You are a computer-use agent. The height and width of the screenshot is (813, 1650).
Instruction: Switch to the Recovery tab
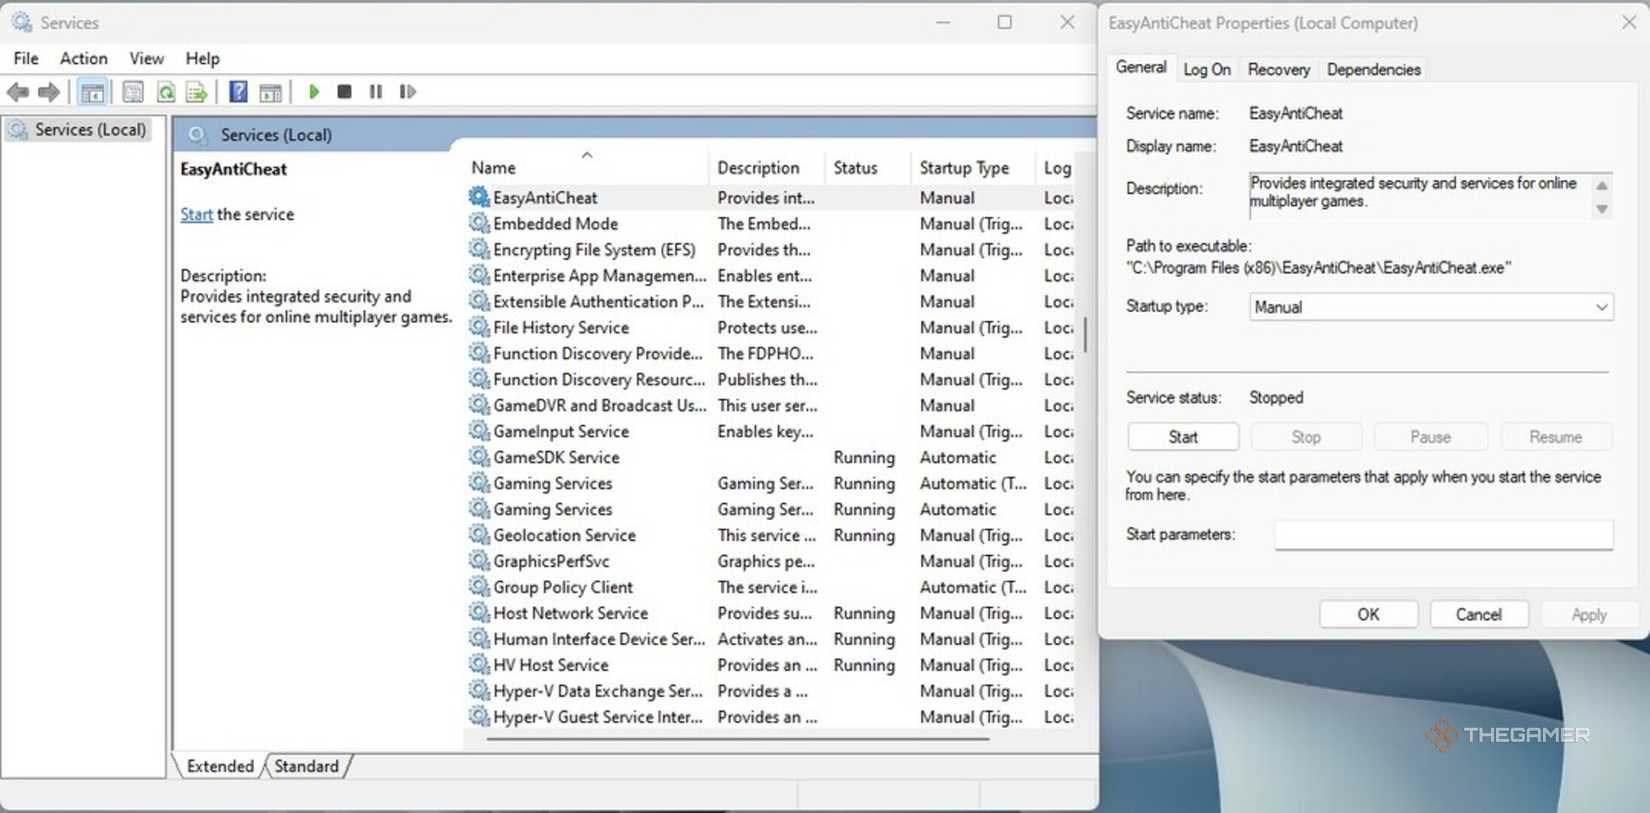click(1278, 69)
